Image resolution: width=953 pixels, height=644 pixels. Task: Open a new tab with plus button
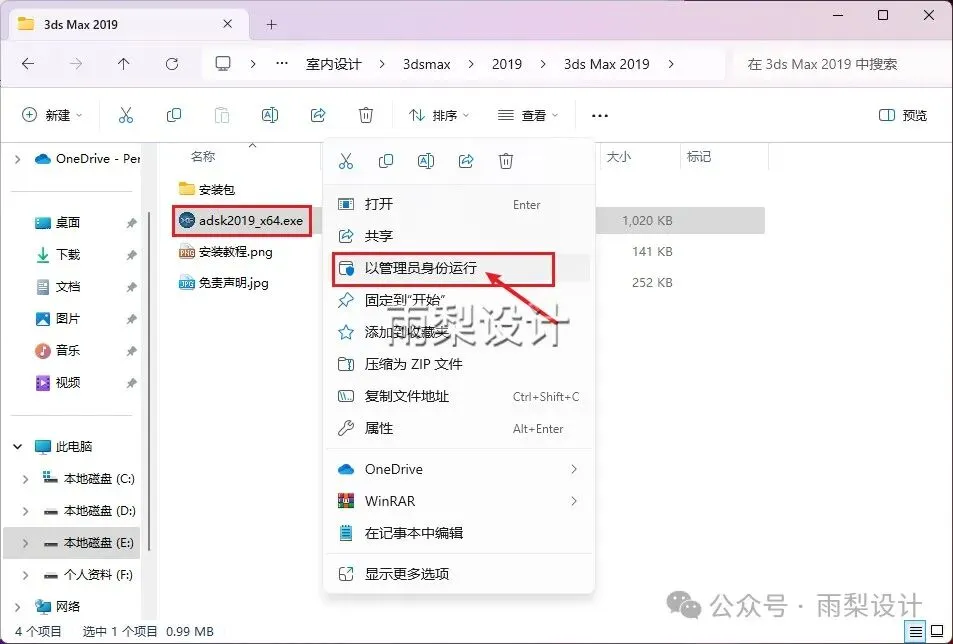click(x=272, y=24)
